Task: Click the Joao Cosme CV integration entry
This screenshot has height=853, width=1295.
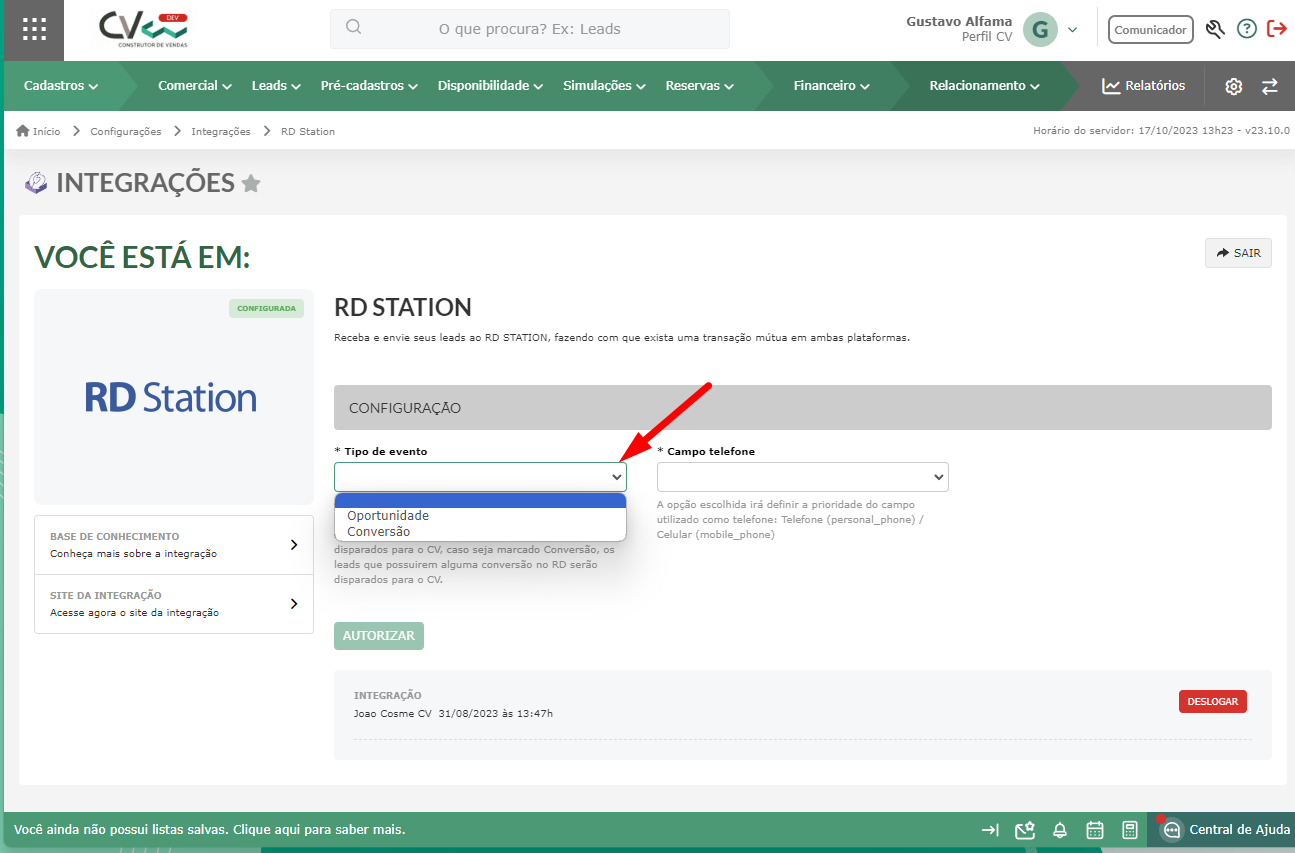Action: 453,713
